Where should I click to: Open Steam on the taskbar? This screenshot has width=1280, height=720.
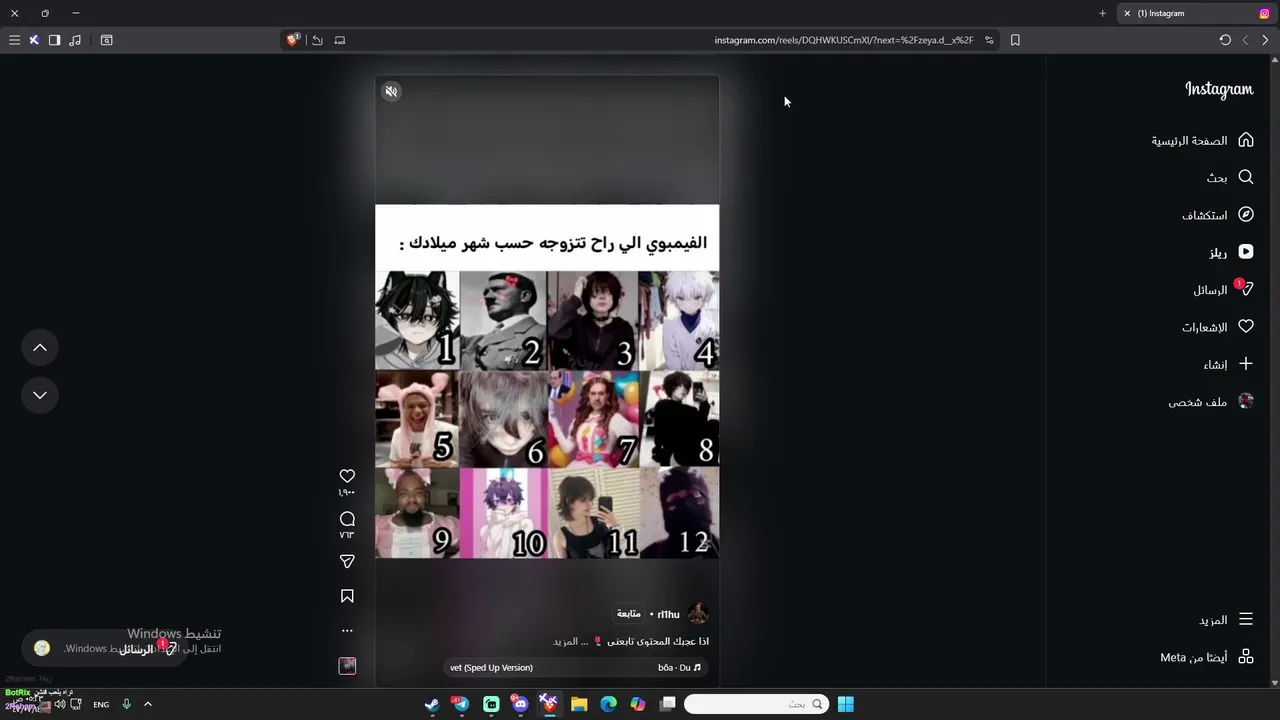tap(431, 704)
